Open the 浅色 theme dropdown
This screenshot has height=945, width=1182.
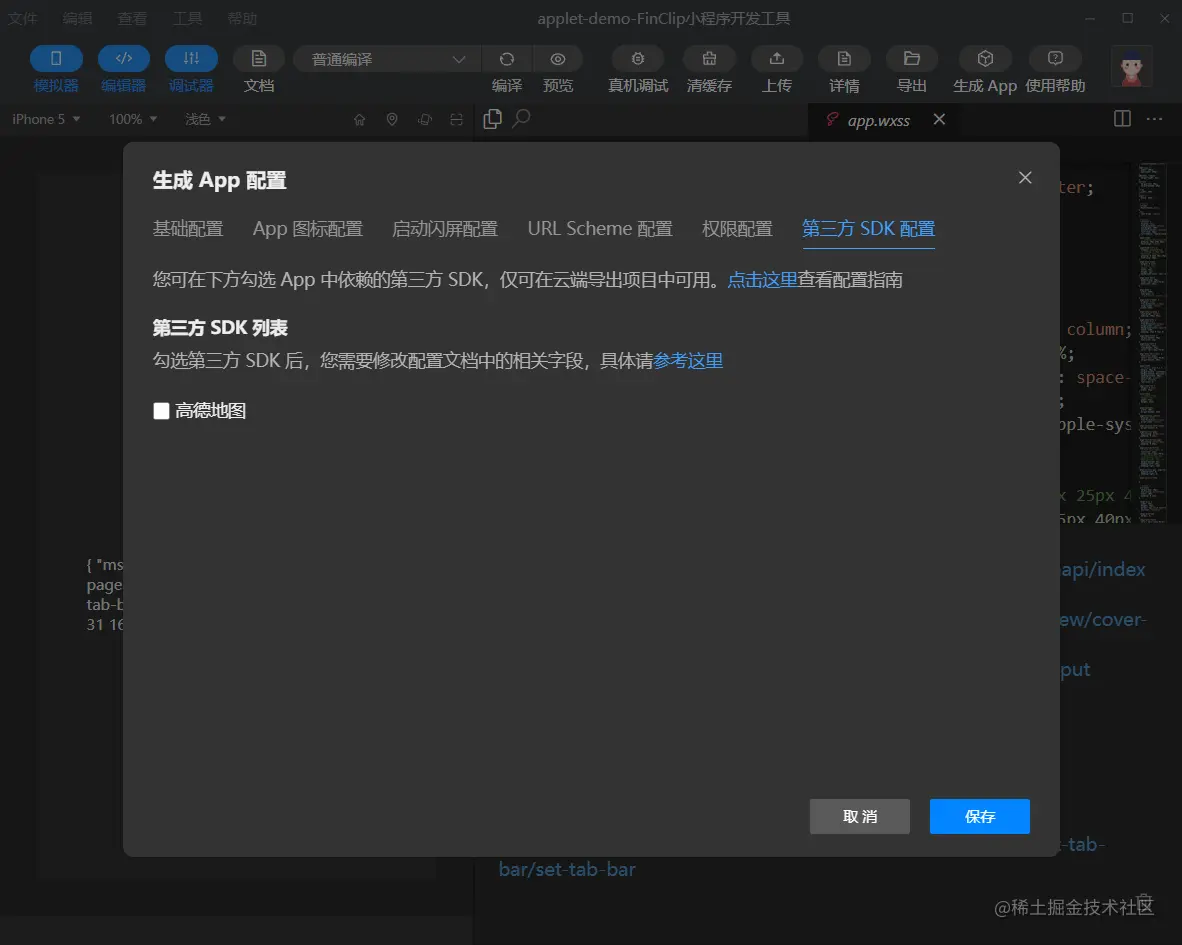(205, 119)
